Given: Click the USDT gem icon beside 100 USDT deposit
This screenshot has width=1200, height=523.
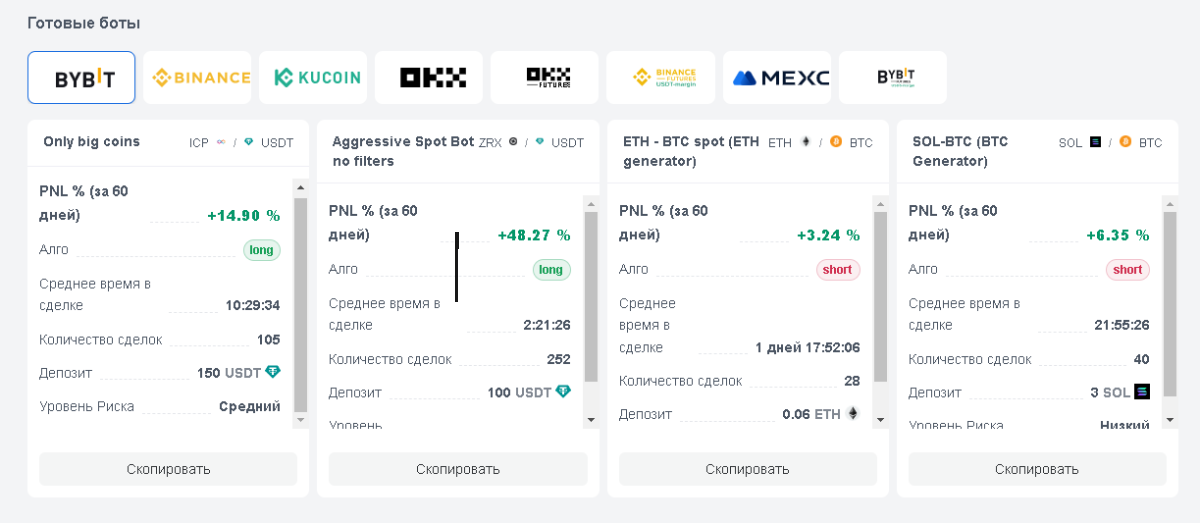Looking at the screenshot, I should [563, 392].
